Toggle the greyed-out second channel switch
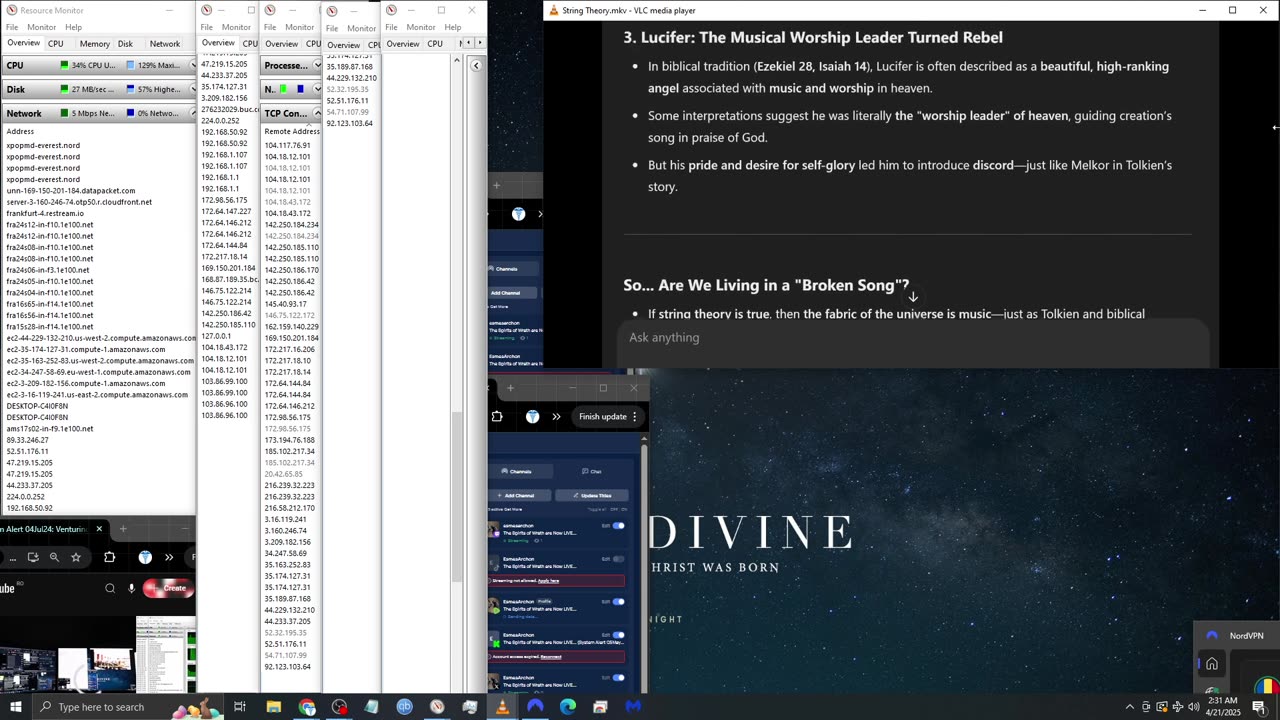Screen dimensions: 1280x720 (x=618, y=559)
